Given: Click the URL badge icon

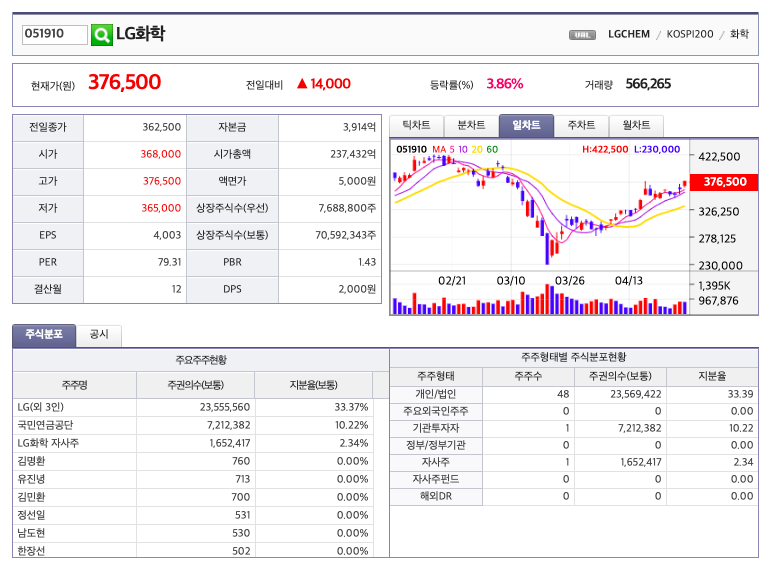Looking at the screenshot, I should click(x=582, y=35).
